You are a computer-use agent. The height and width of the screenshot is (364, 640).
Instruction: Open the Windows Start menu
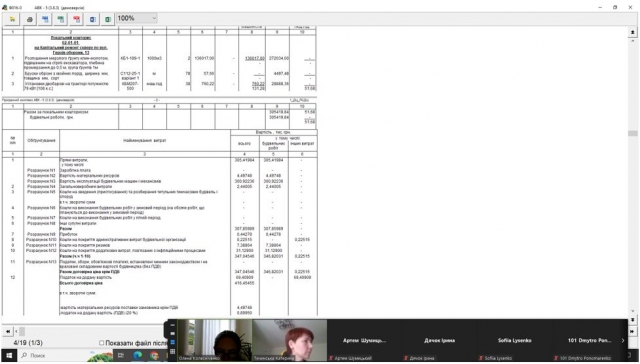(9, 355)
